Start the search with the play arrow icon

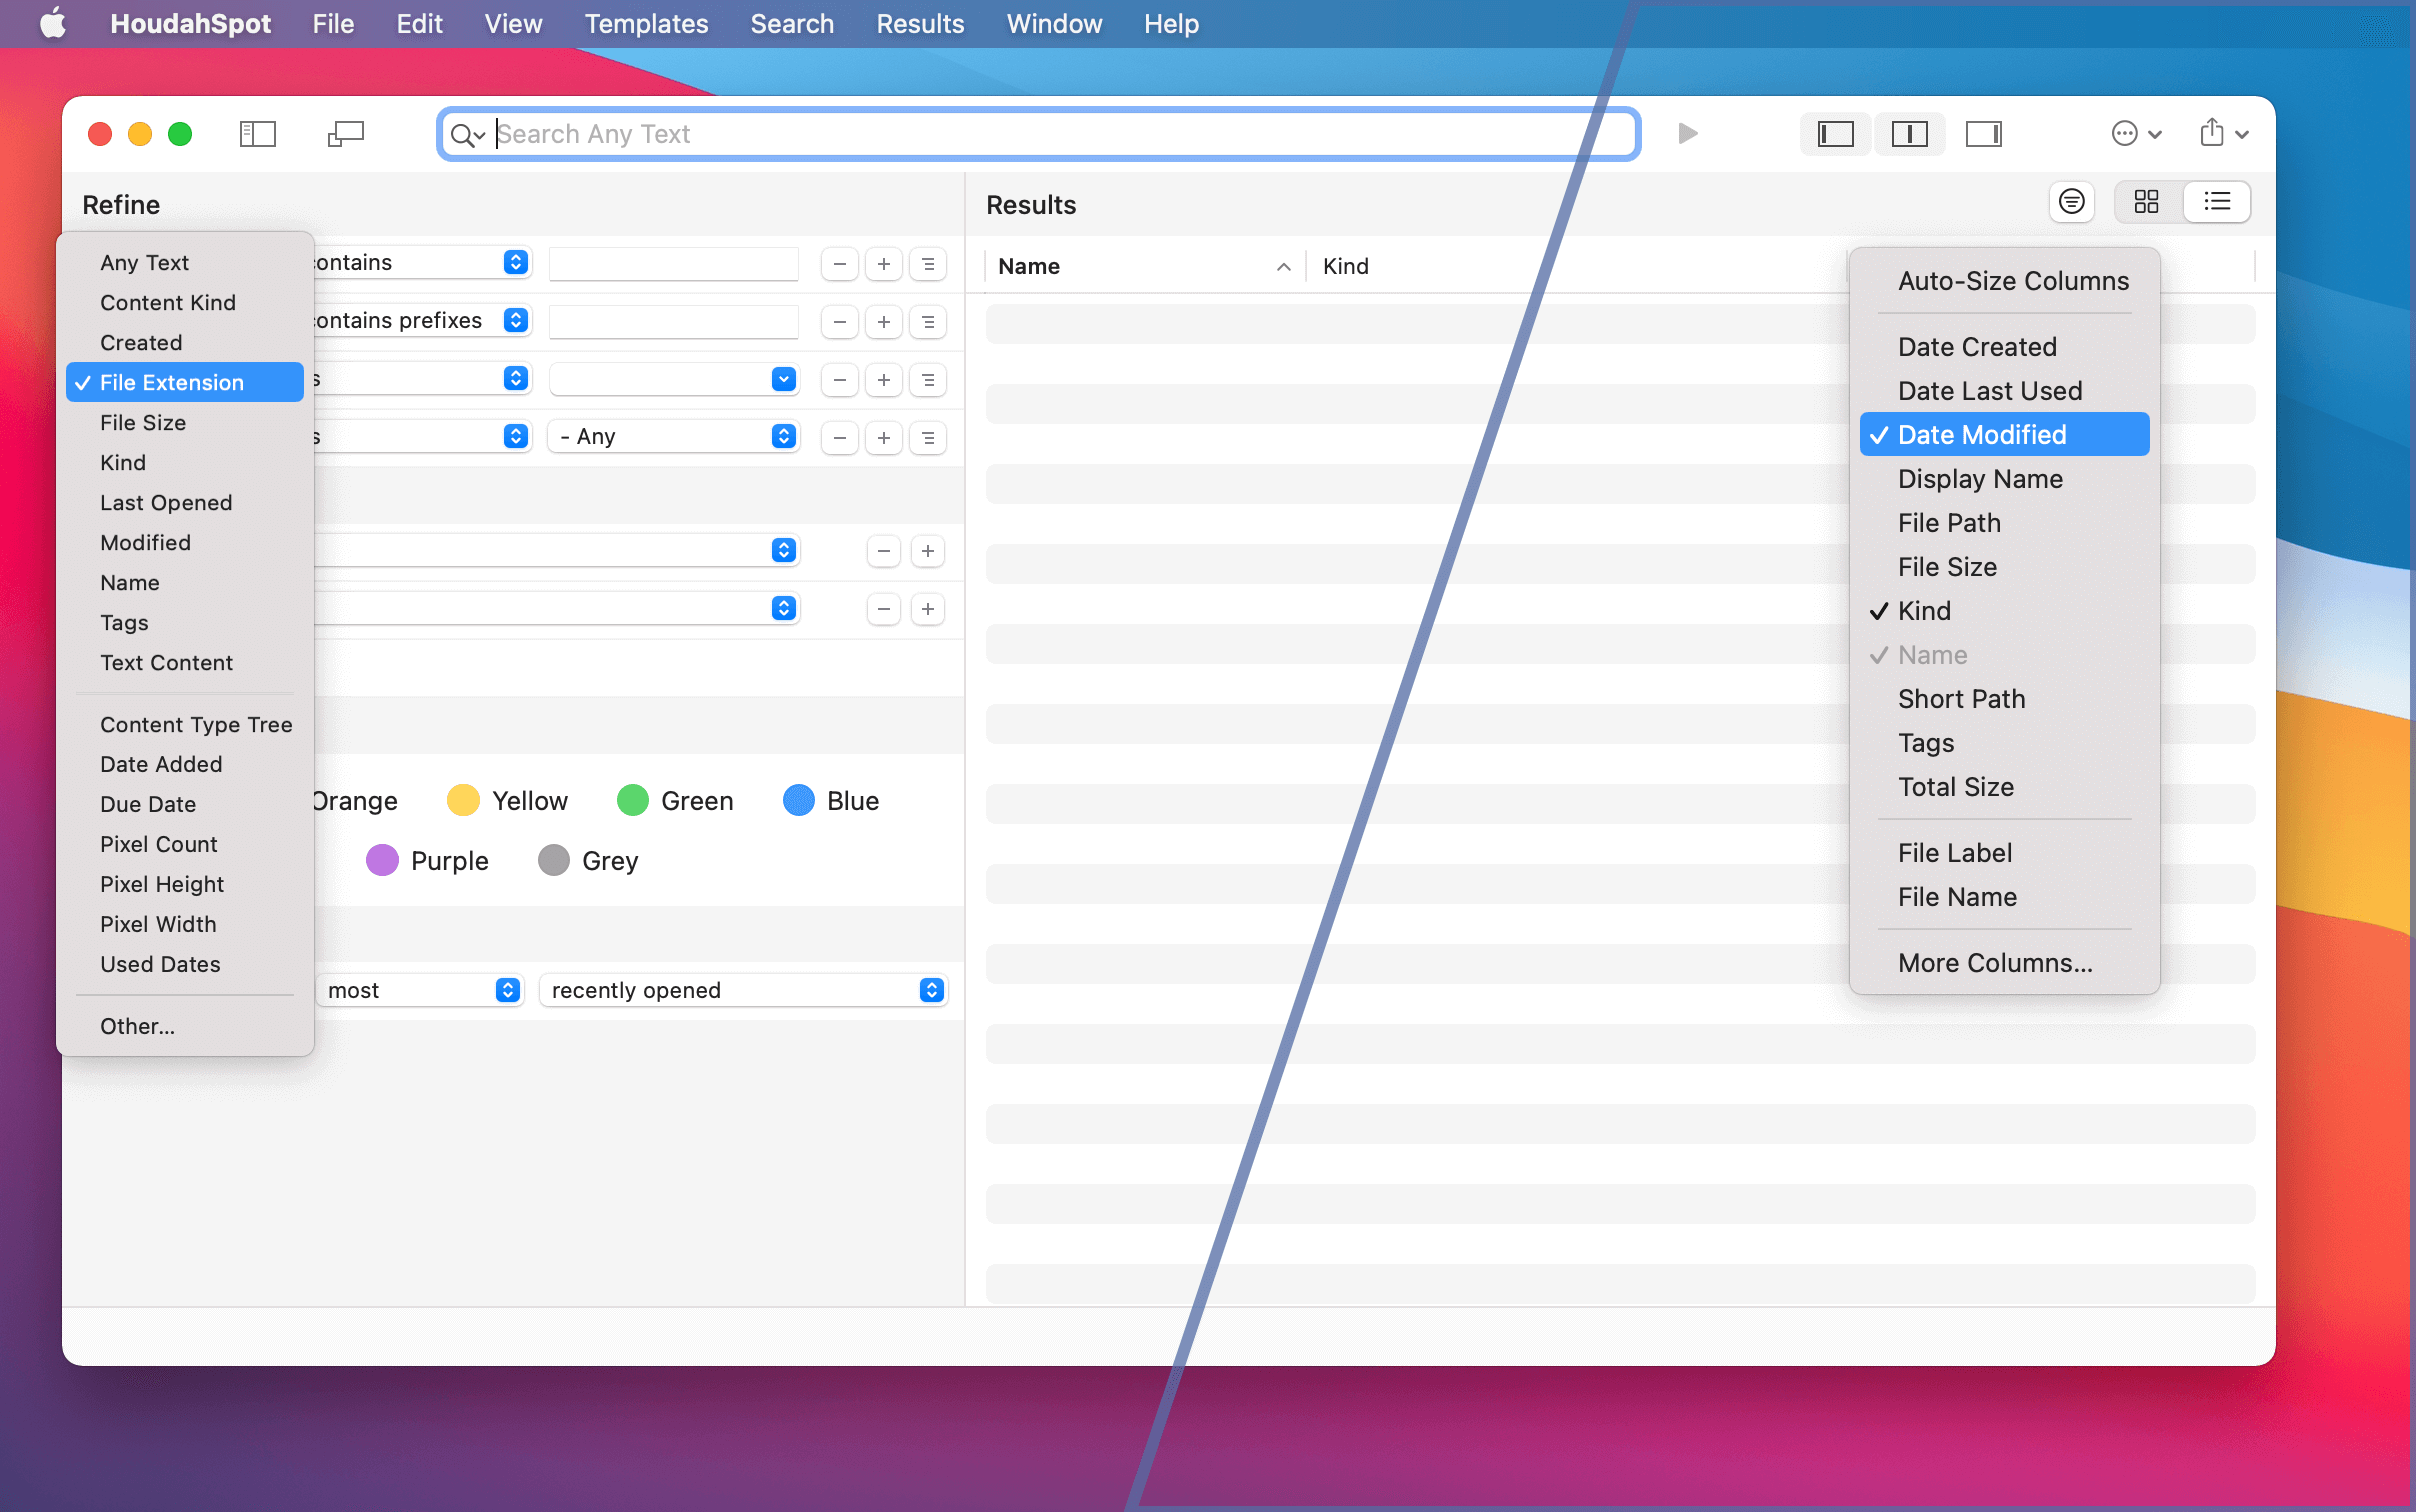pos(1687,133)
